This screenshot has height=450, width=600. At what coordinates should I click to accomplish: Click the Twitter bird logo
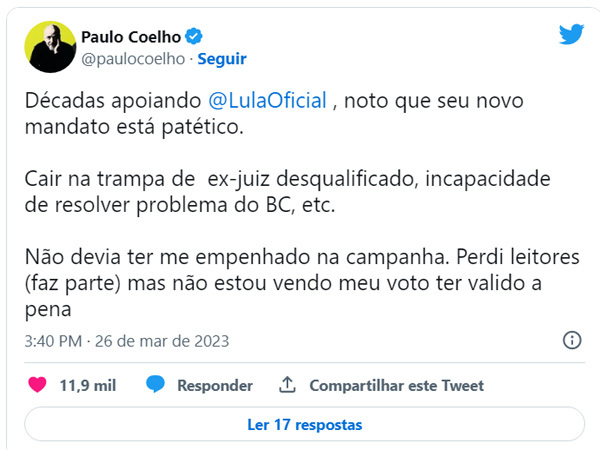pos(571,34)
